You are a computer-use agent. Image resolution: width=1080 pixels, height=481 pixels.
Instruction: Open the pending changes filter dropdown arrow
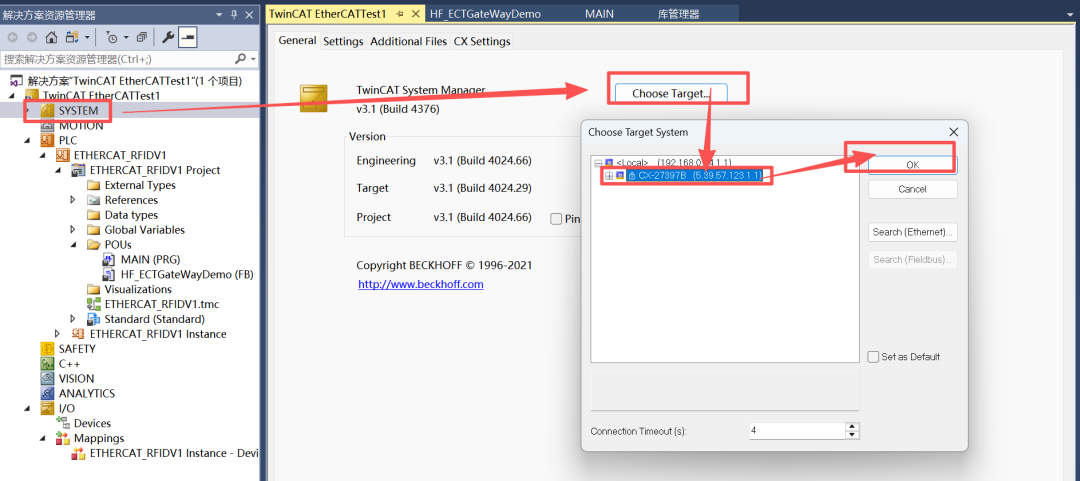click(126, 37)
